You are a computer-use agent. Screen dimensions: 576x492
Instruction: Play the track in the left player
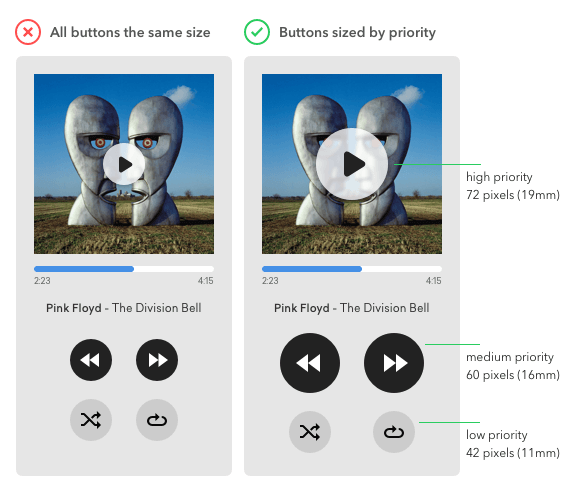tap(124, 164)
